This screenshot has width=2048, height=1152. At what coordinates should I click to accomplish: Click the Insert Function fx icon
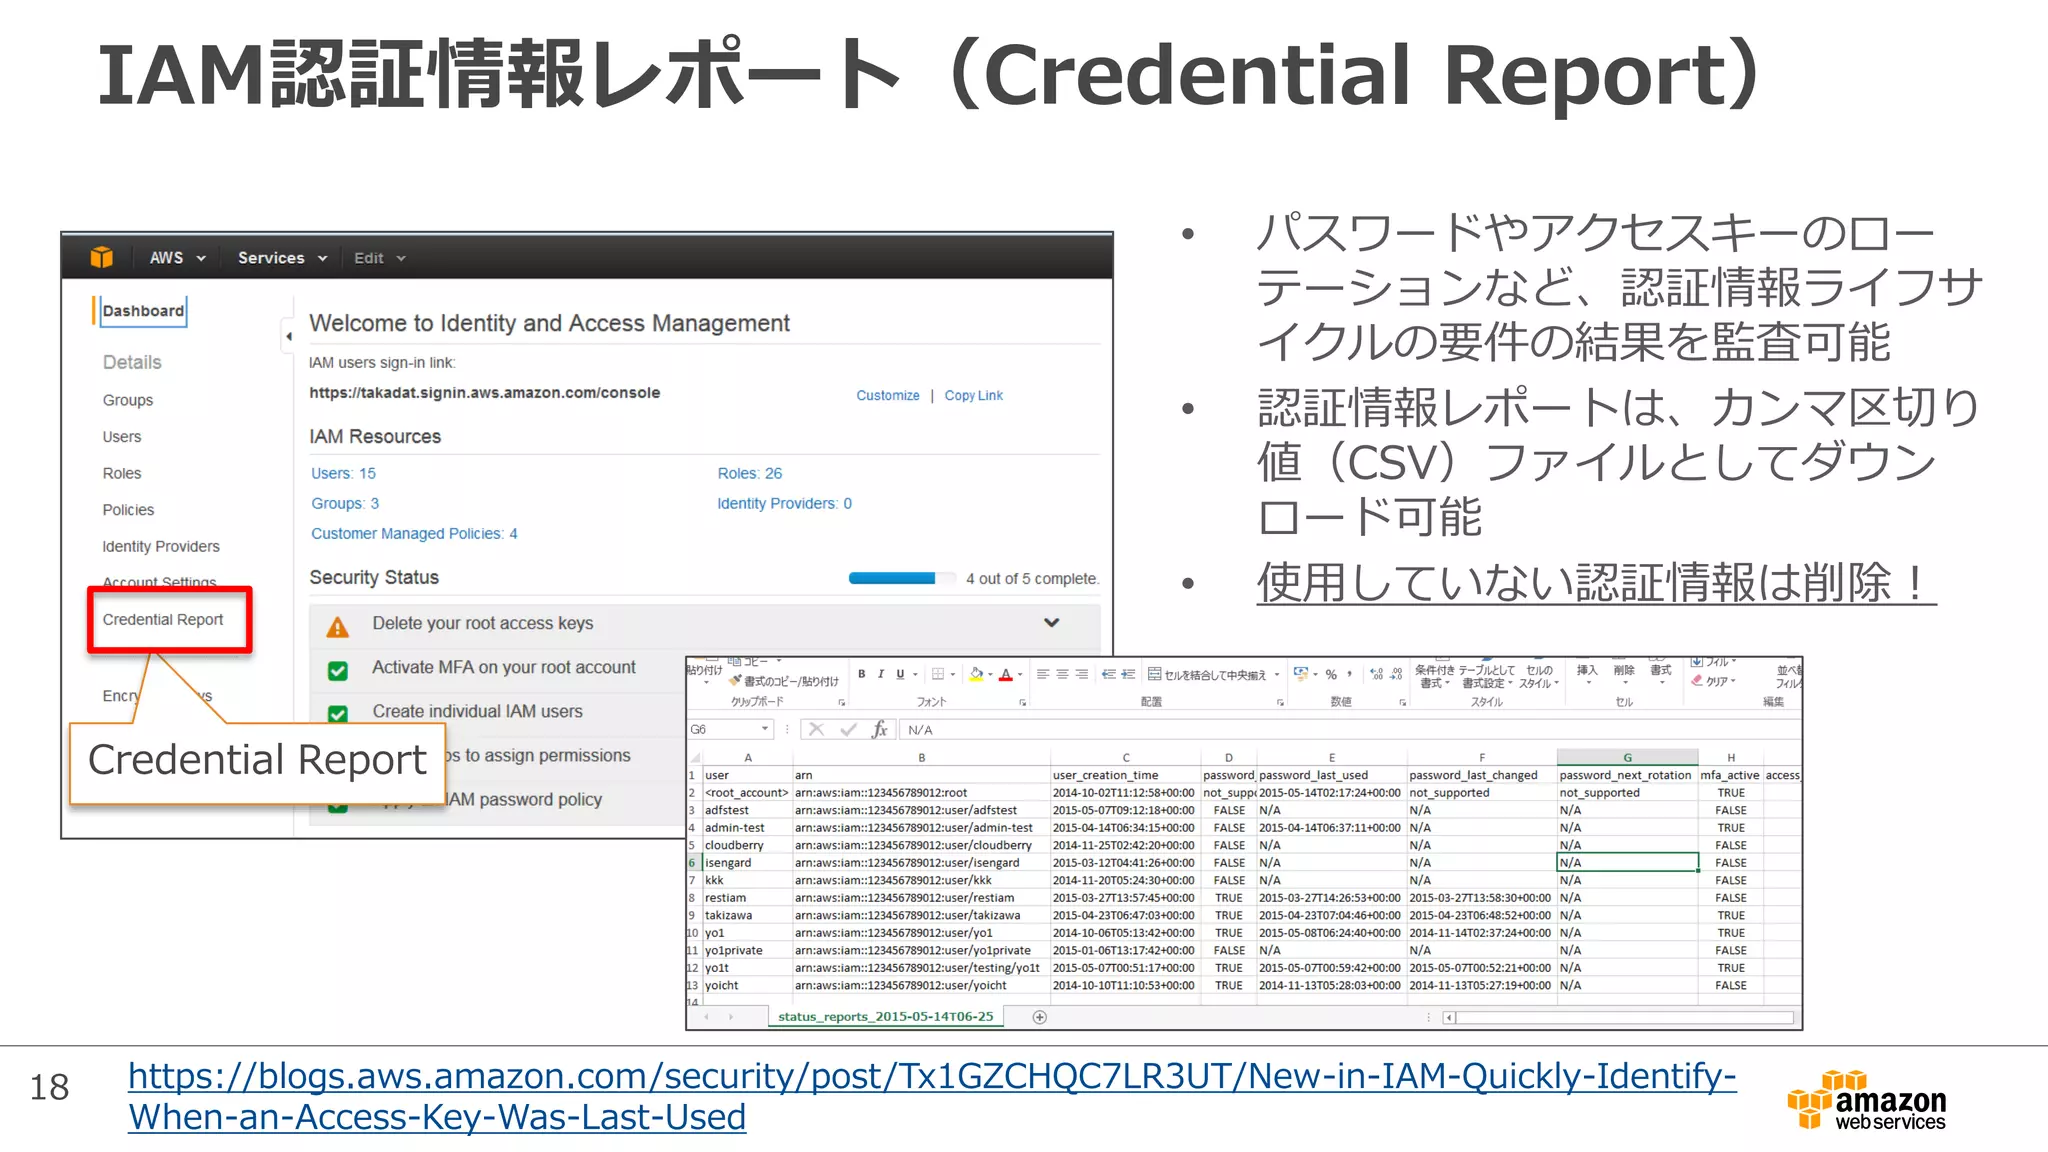click(x=879, y=729)
